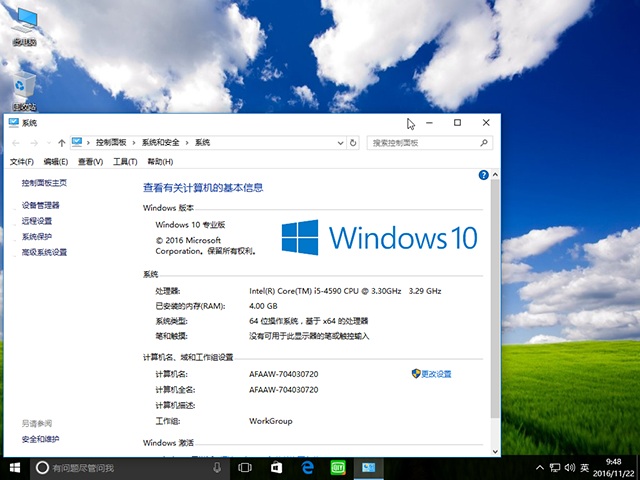Image resolution: width=640 pixels, height=480 pixels.
Task: Open Microsoft Edge from the taskbar
Action: pos(307,467)
